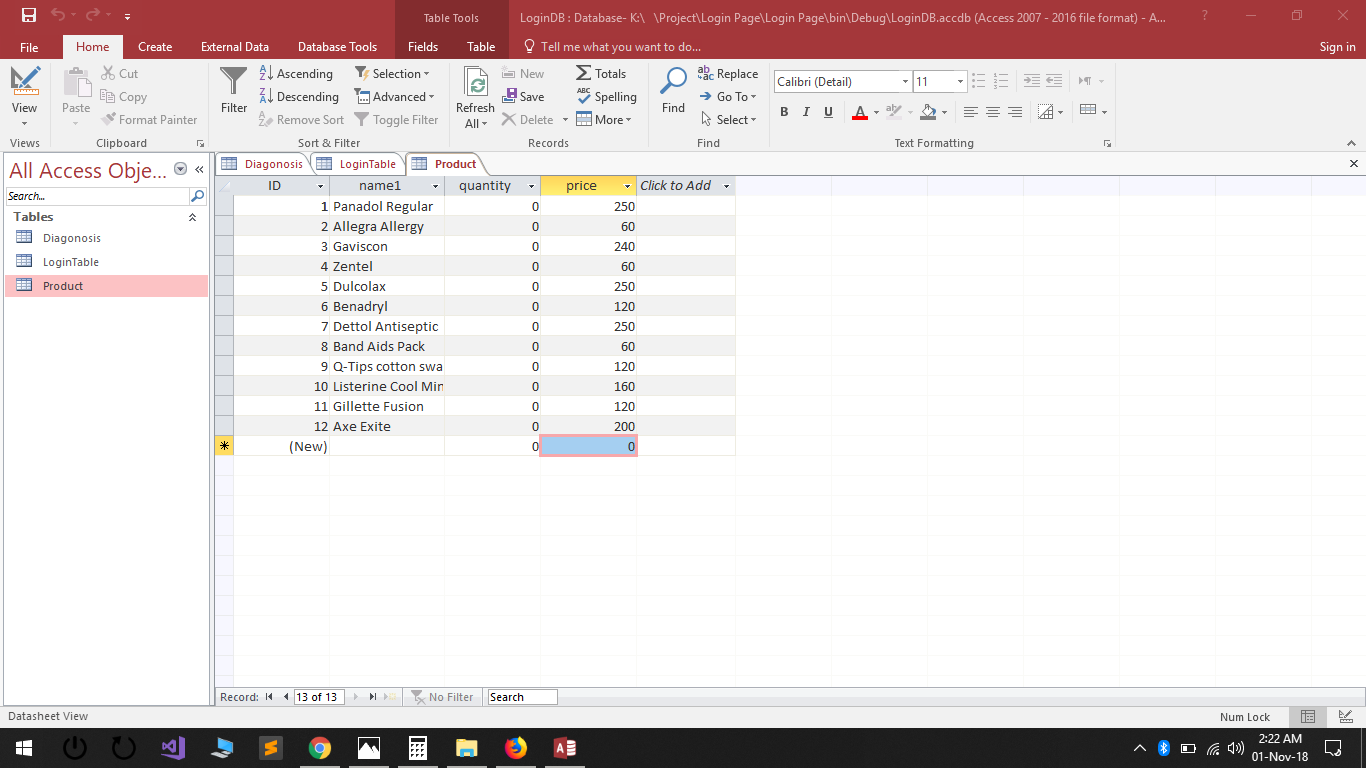Sort the column Descending
This screenshot has width=1366, height=768.
coord(299,97)
